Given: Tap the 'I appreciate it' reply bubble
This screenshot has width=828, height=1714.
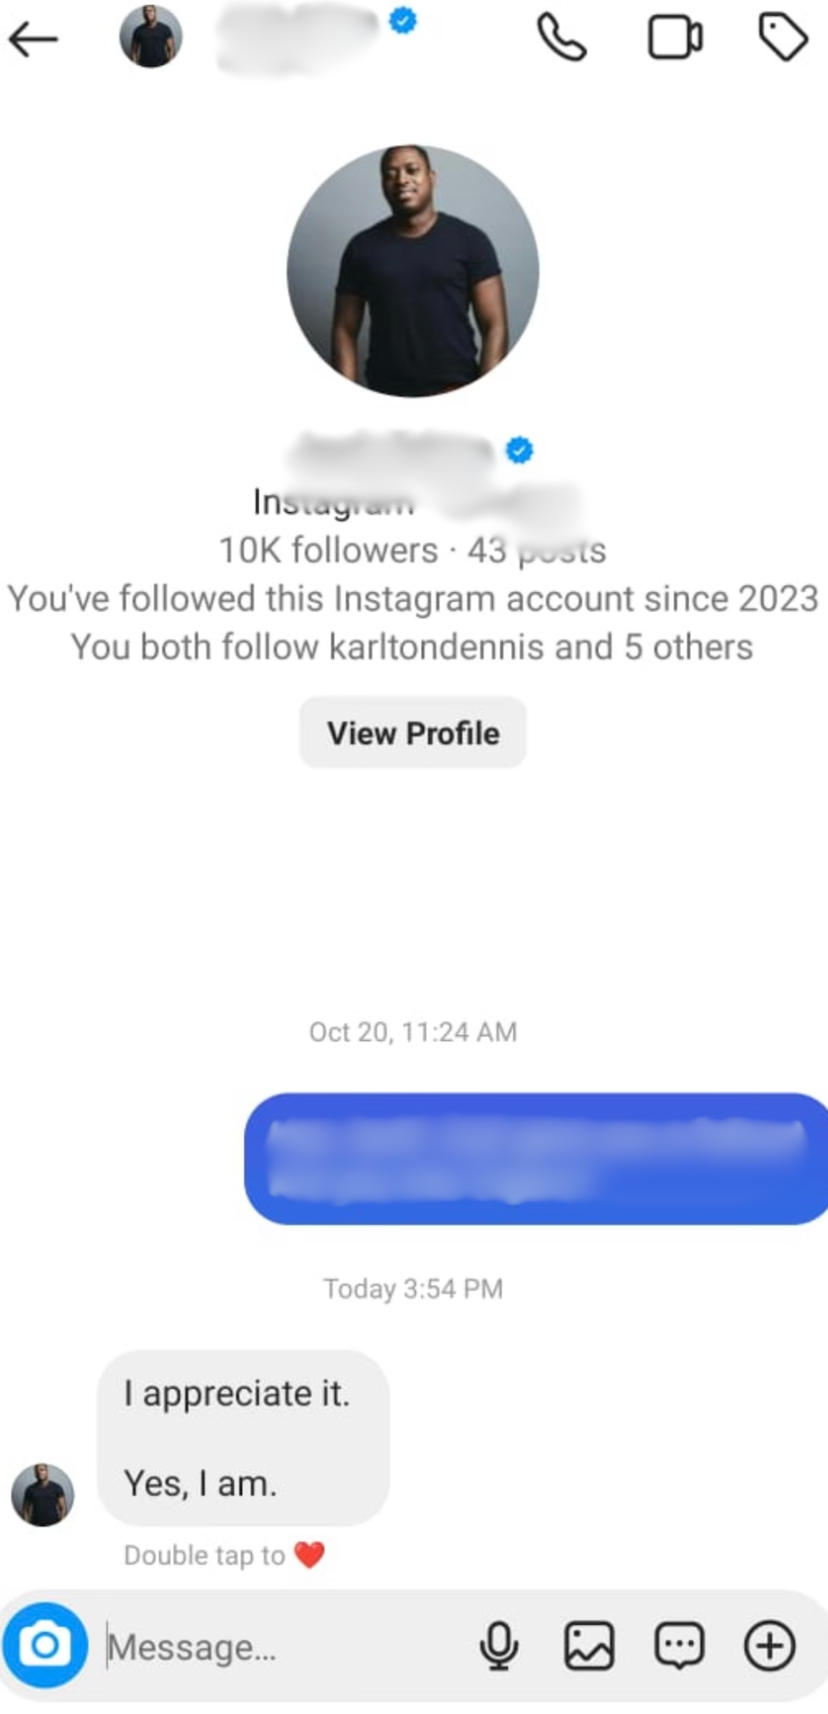Looking at the screenshot, I should [x=243, y=1438].
